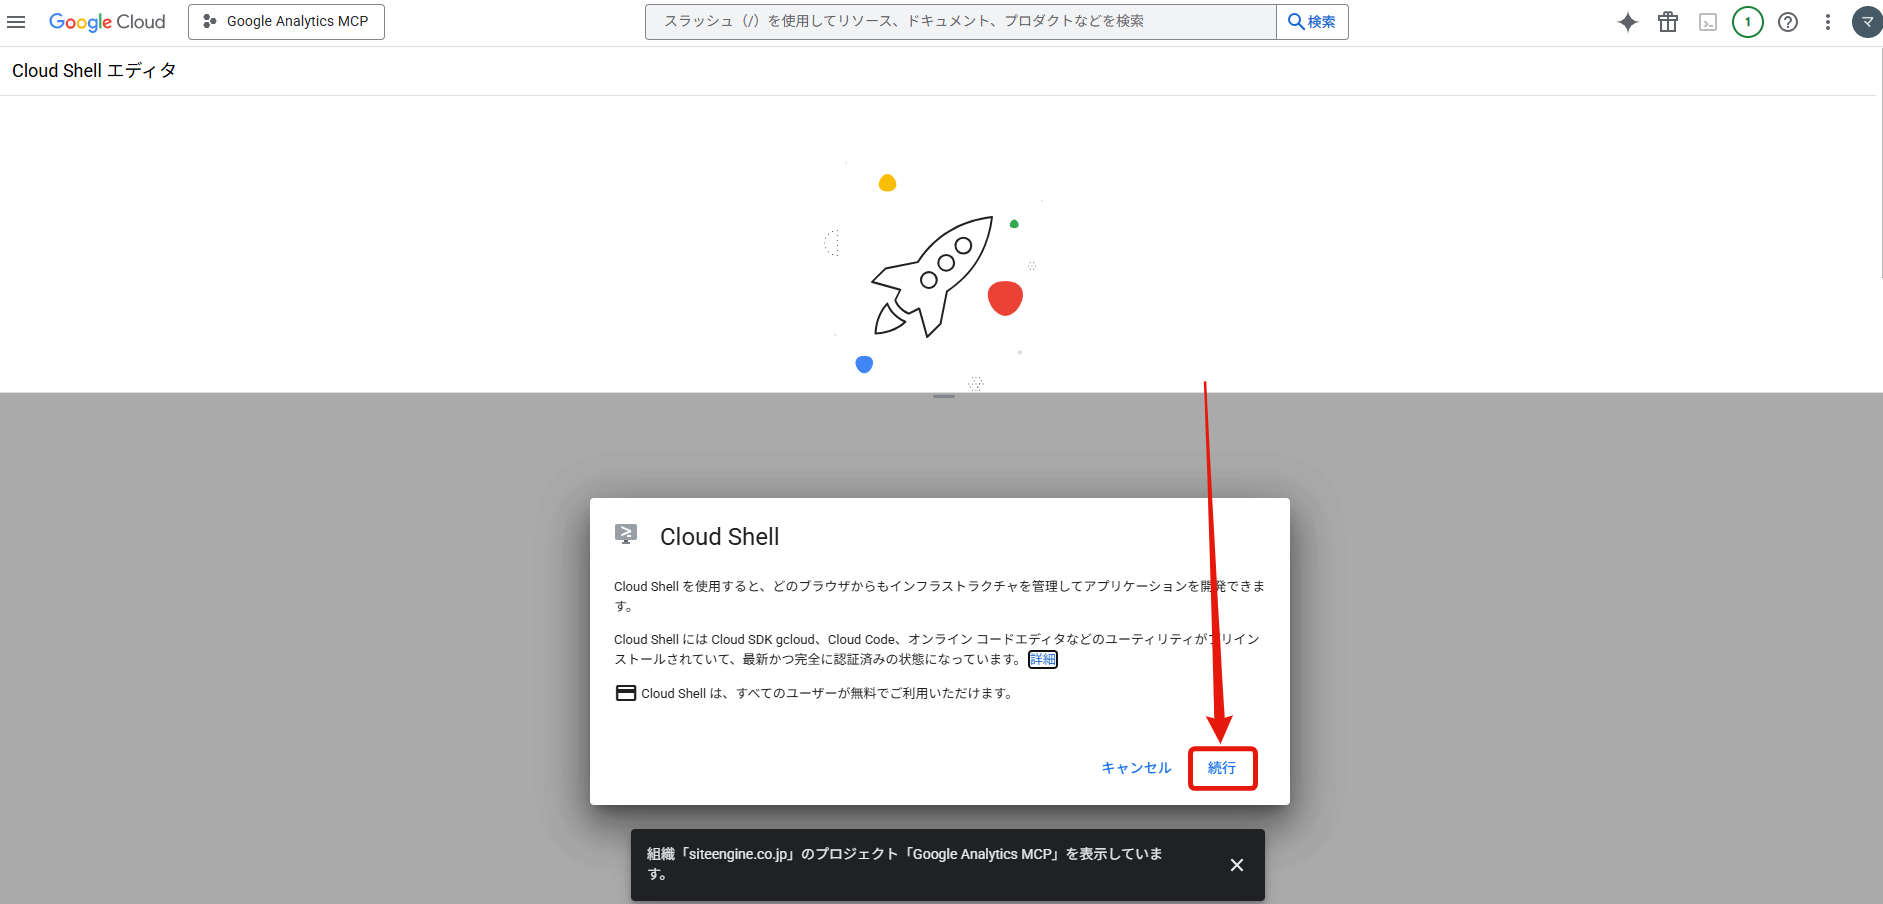Image resolution: width=1883 pixels, height=904 pixels.
Task: Dismiss the project notification toast
Action: tap(1237, 865)
